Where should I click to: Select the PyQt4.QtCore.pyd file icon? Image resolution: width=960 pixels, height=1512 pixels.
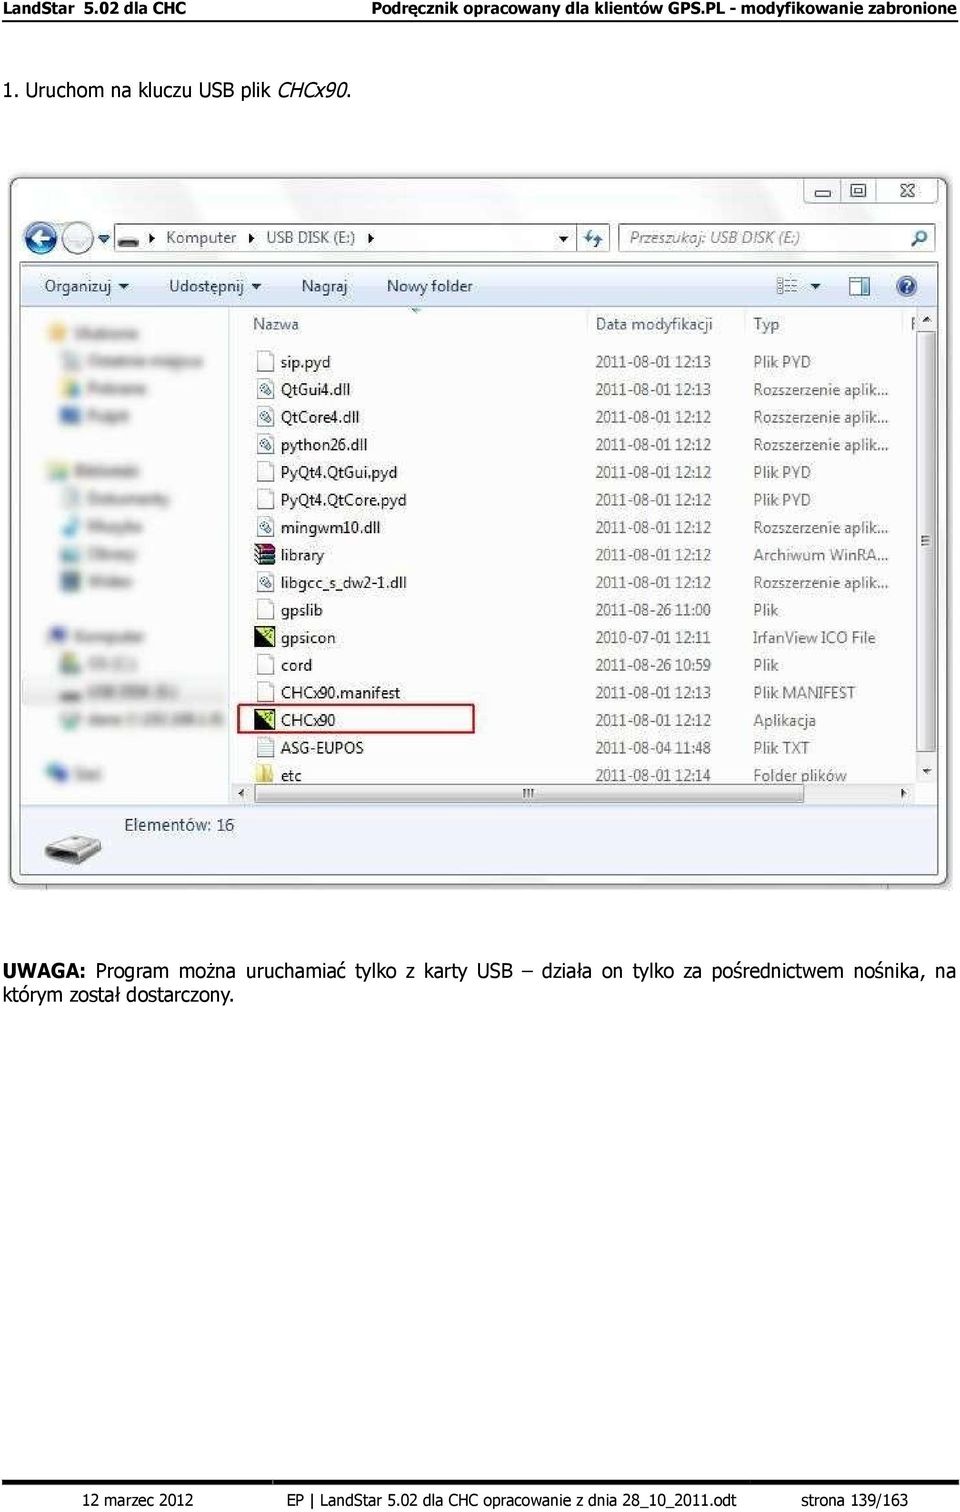pos(265,499)
